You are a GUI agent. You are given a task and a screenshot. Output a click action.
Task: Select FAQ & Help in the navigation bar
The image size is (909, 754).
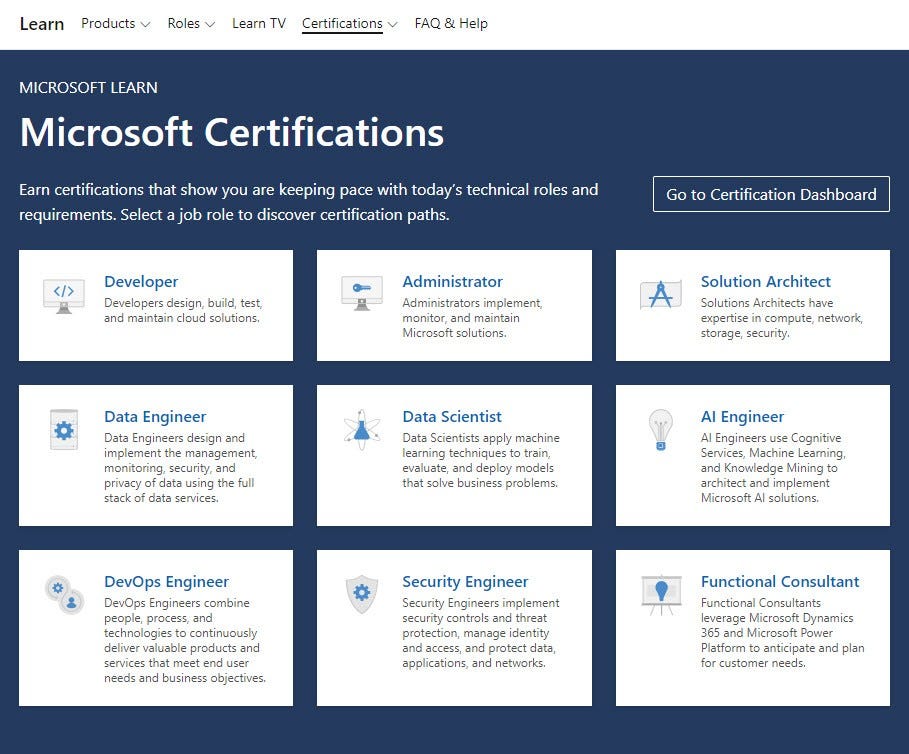(x=451, y=23)
